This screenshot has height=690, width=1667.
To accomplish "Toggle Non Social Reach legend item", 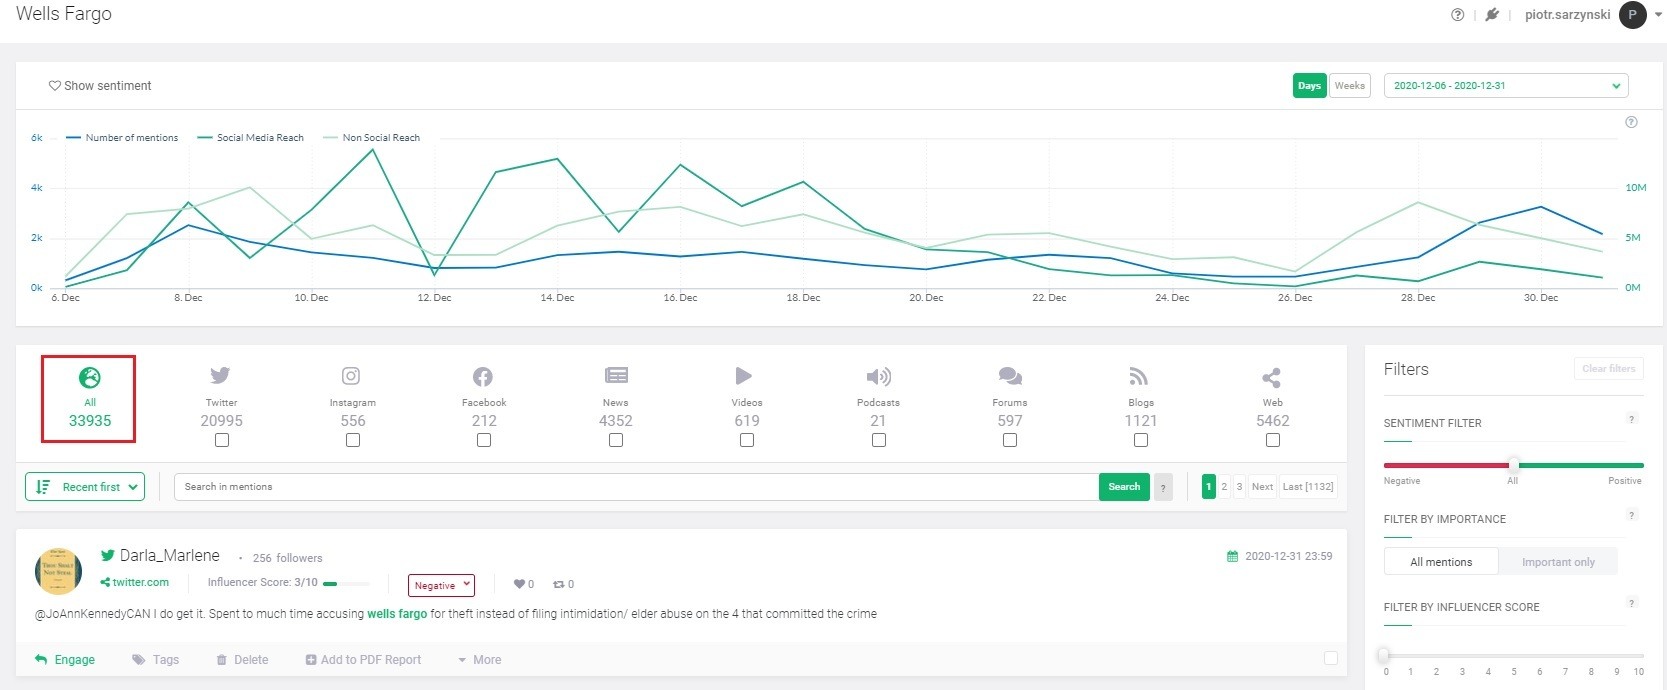I will tap(372, 138).
